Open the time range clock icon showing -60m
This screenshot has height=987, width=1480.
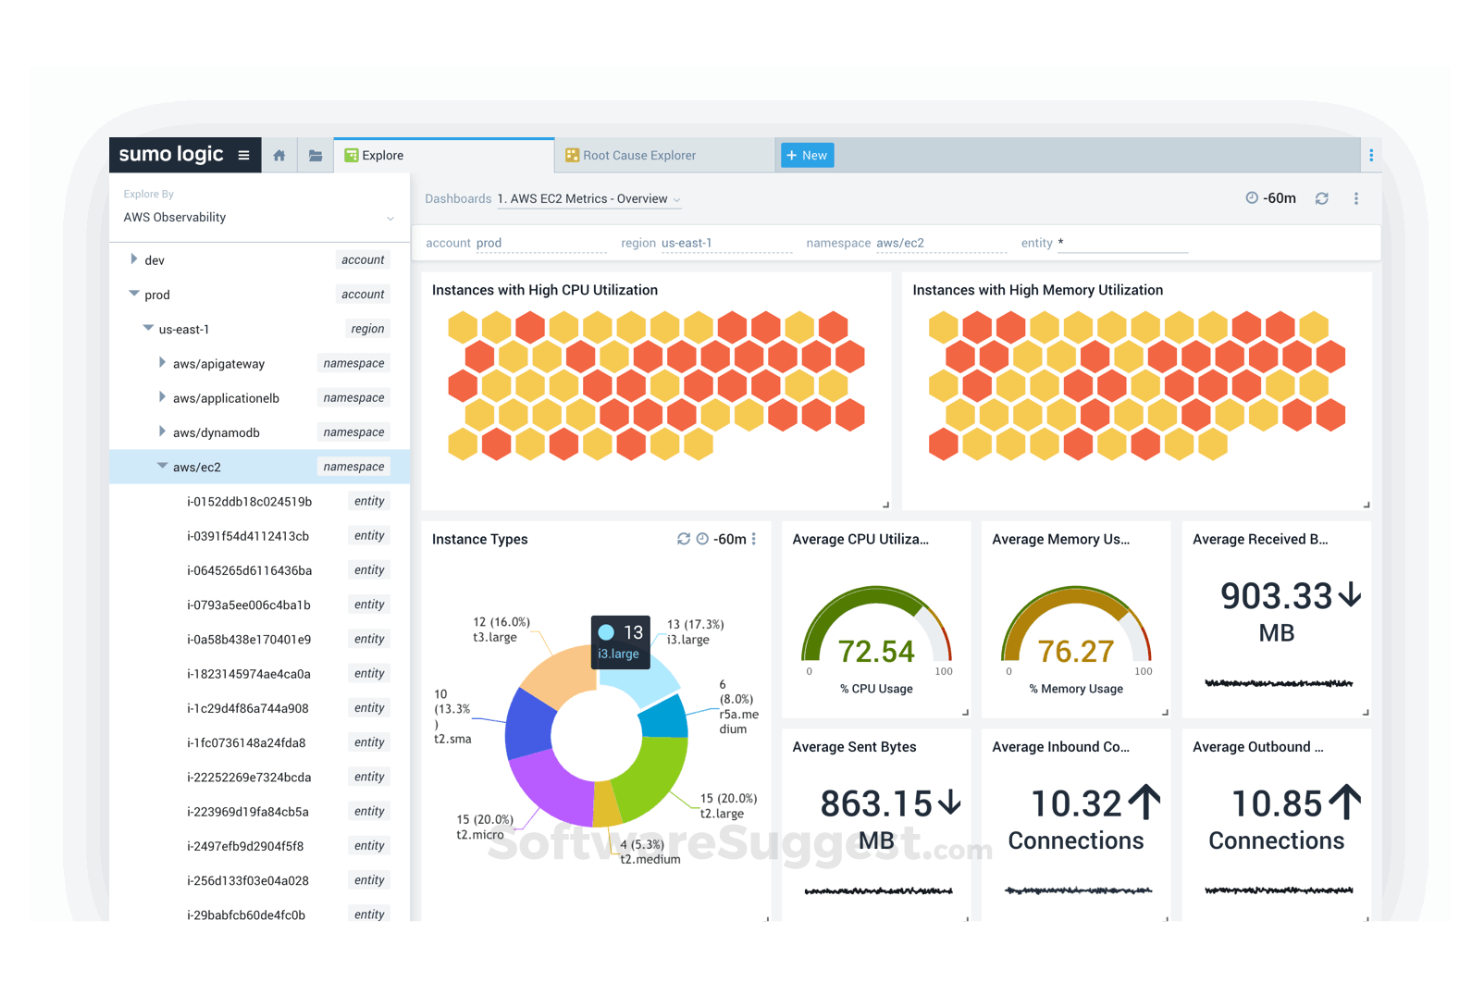pos(1254,198)
